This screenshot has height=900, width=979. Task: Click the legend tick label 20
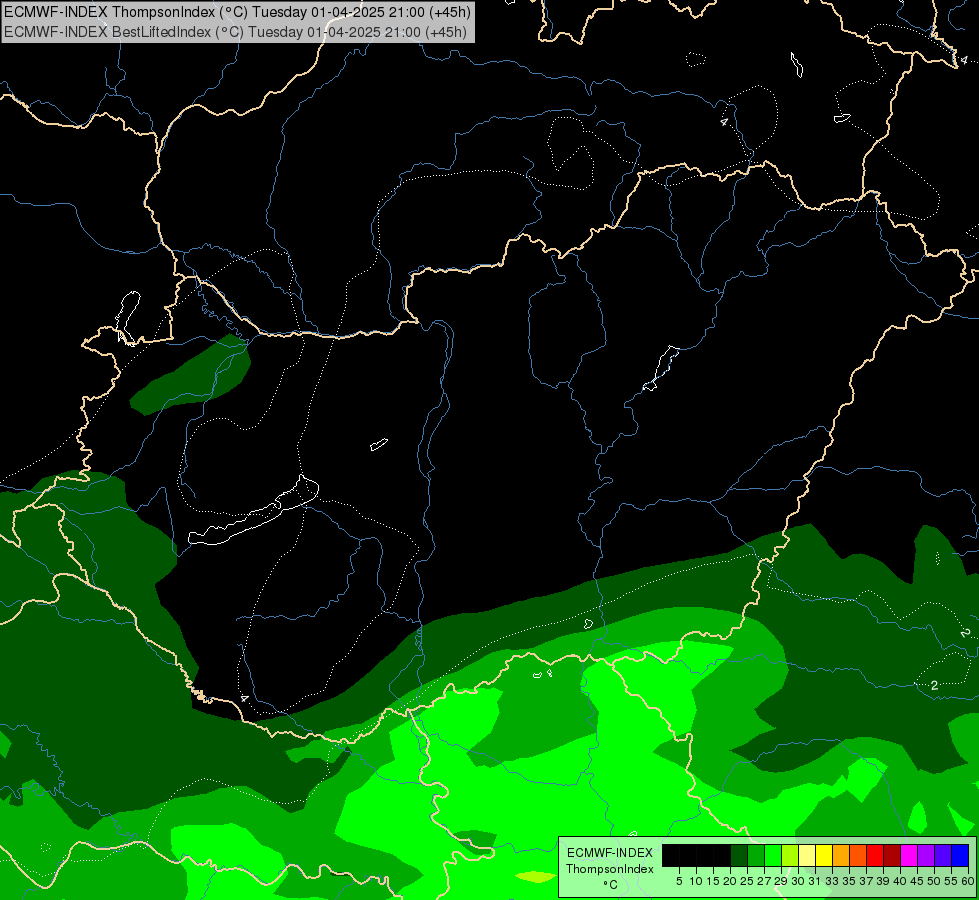pos(730,881)
